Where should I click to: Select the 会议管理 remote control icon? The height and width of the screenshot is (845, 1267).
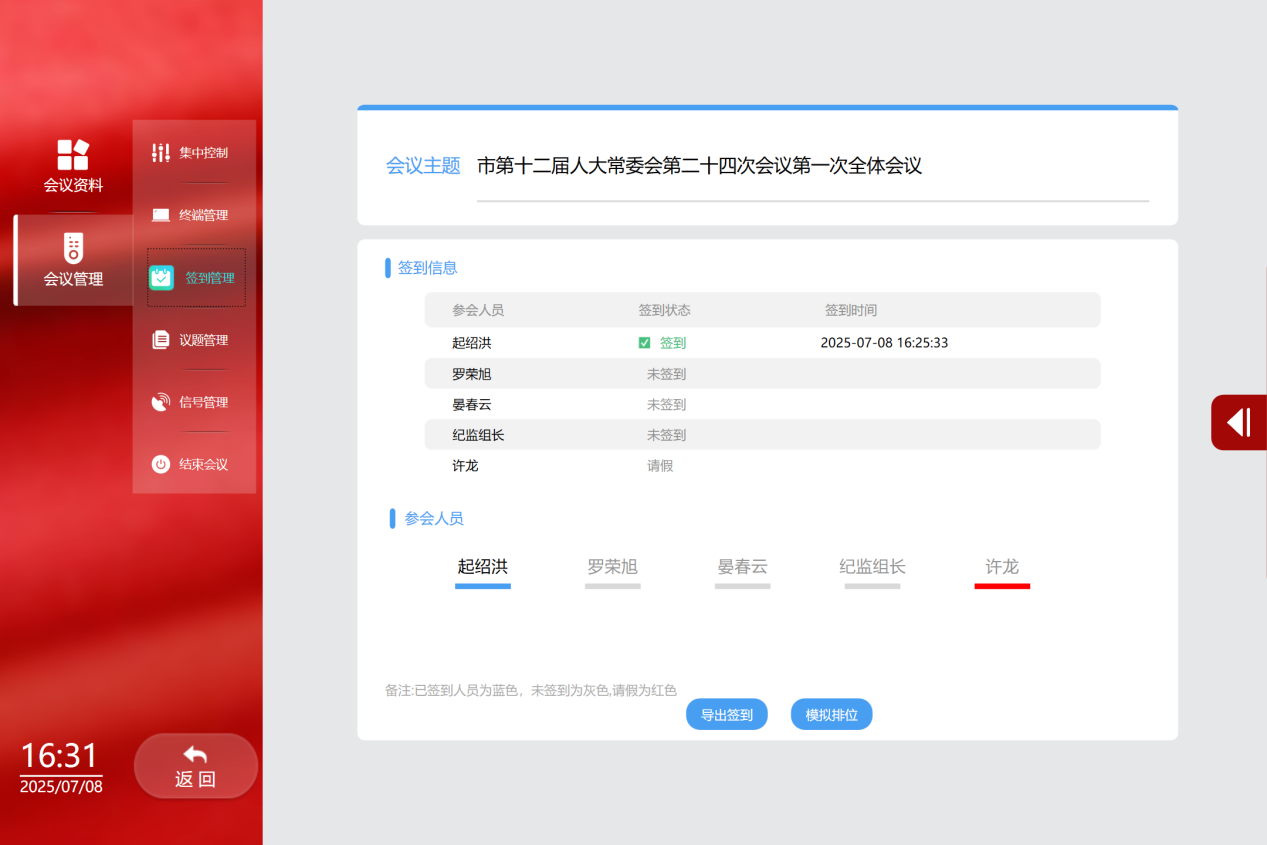point(73,247)
